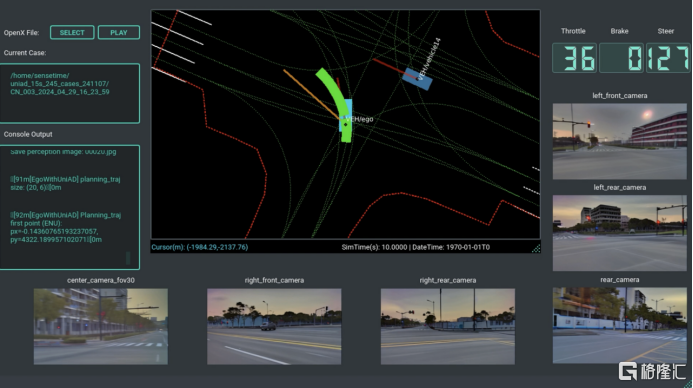Click the Throttle digital readout showing 36

(x=575, y=58)
